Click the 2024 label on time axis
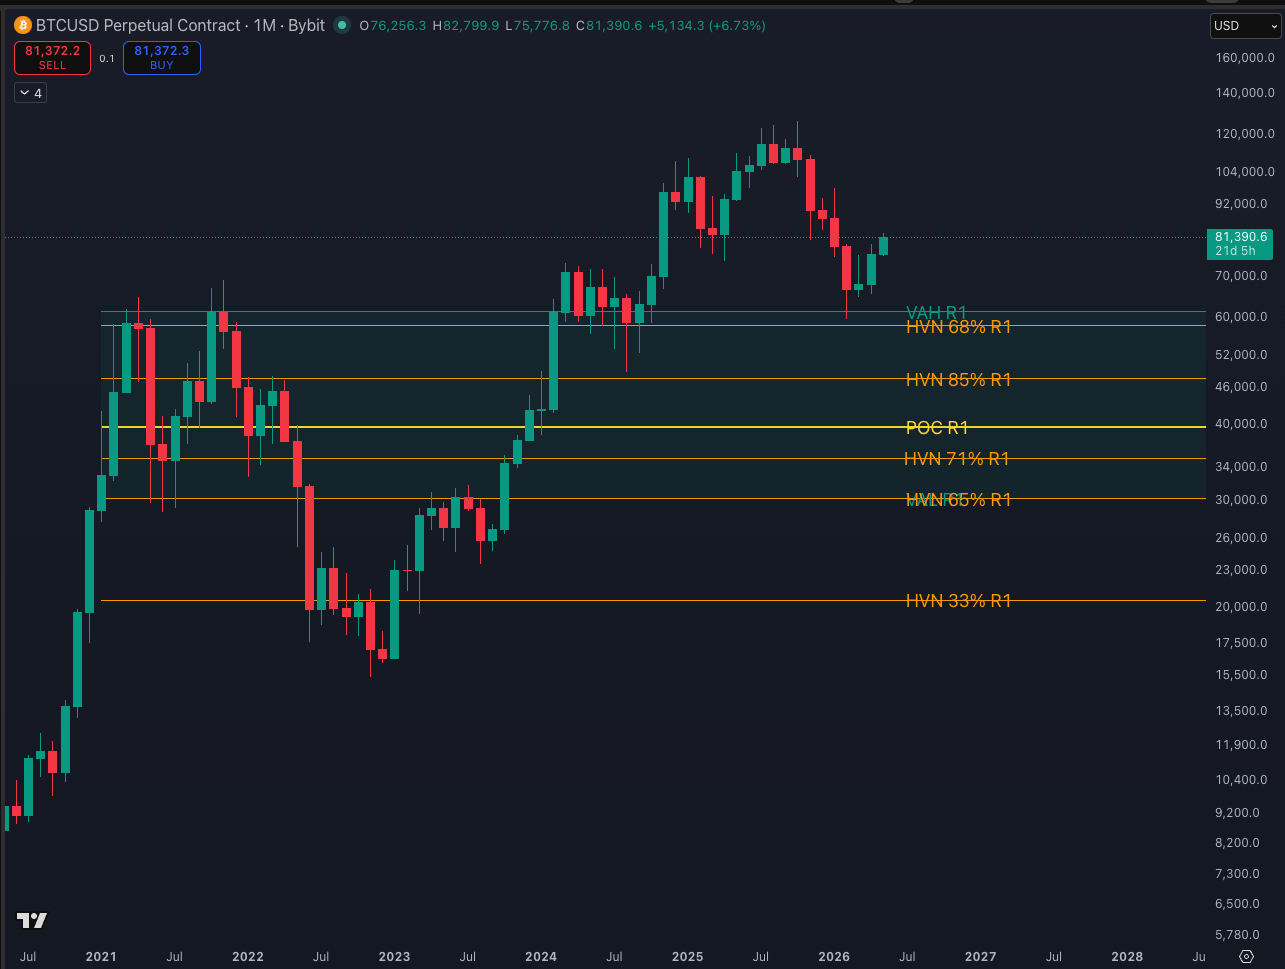Viewport: 1285px width, 969px height. (x=541, y=957)
